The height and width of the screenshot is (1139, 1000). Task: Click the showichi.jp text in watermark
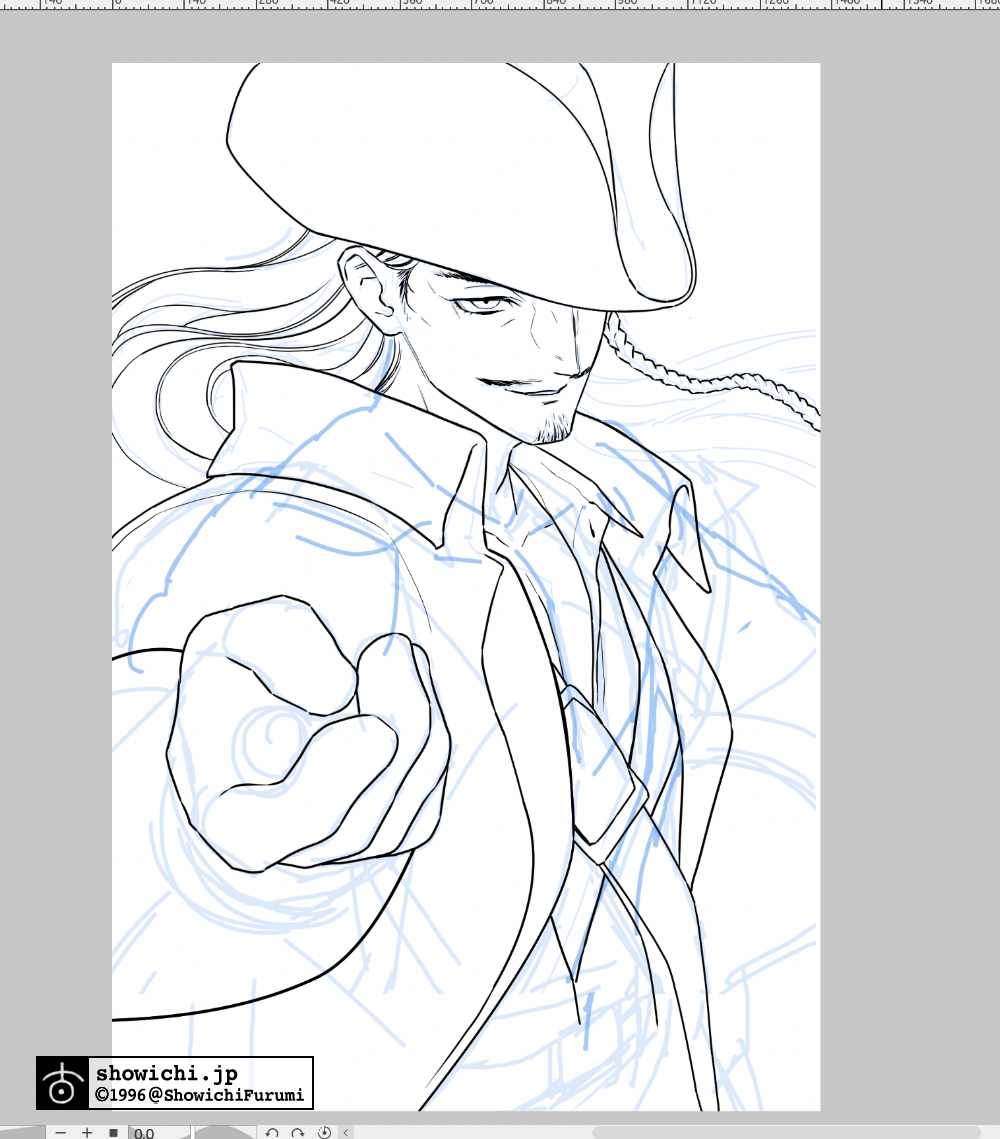point(166,1074)
